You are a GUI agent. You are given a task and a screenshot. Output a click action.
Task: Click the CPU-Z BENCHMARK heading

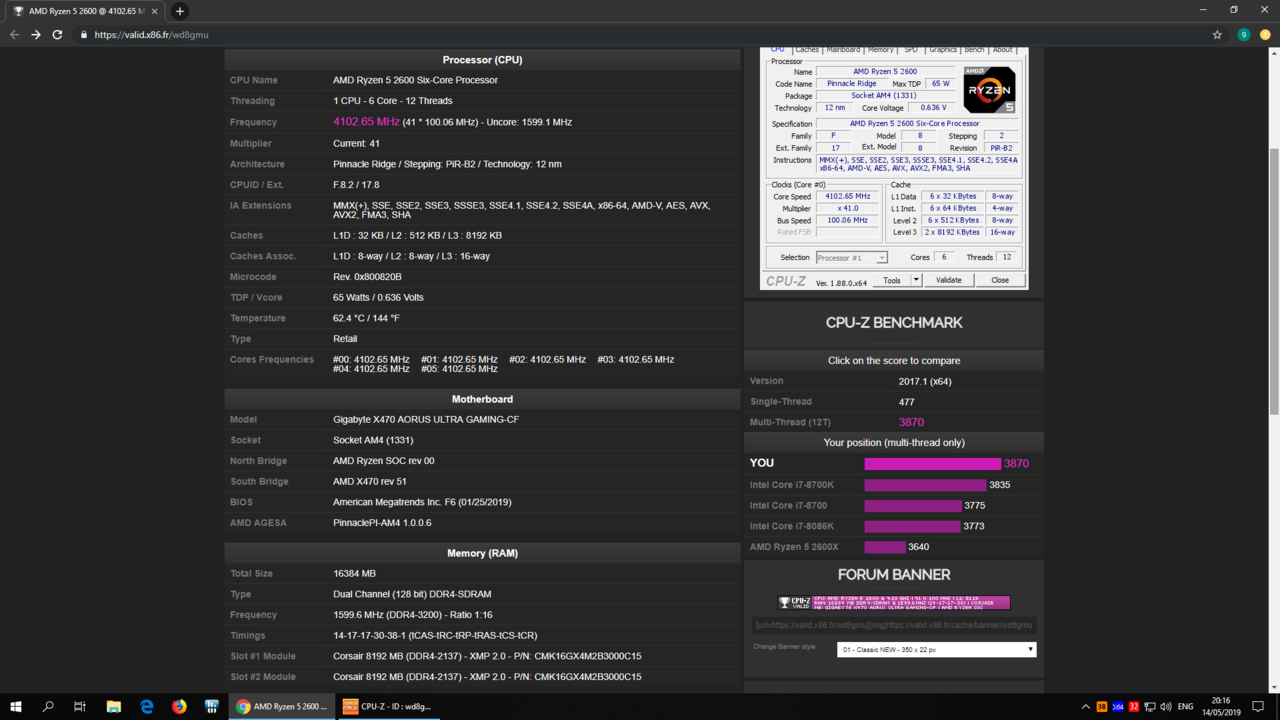tap(894, 323)
